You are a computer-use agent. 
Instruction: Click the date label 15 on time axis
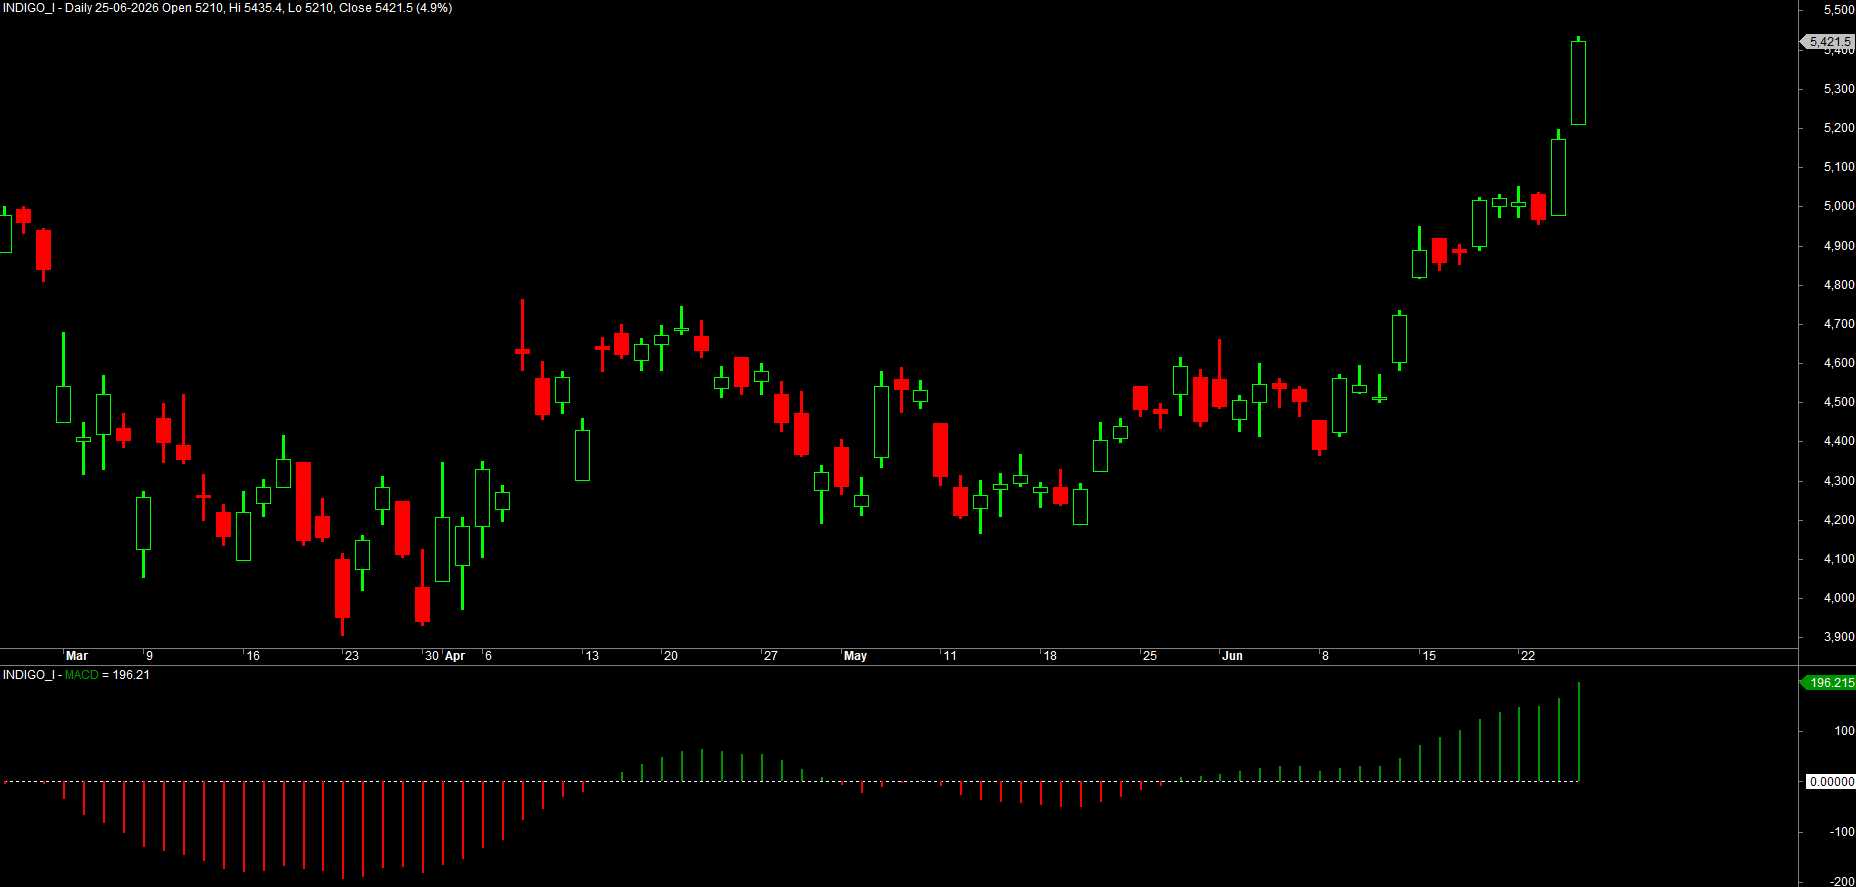pyautogui.click(x=1429, y=656)
